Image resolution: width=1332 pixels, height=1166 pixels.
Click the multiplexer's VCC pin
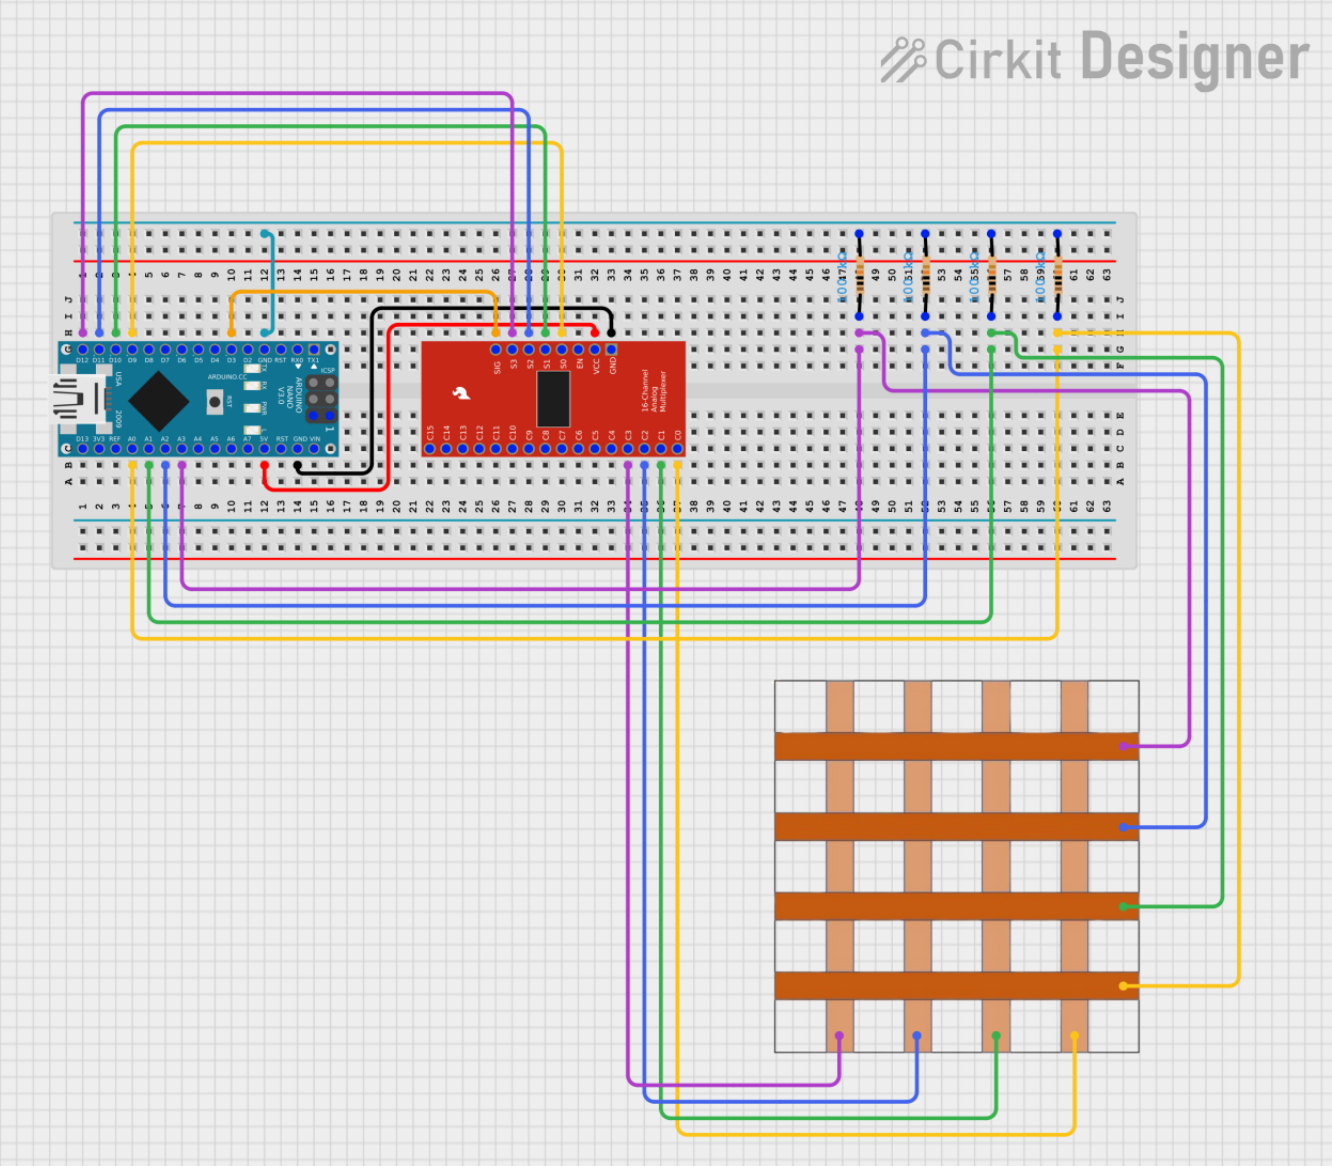coord(595,350)
